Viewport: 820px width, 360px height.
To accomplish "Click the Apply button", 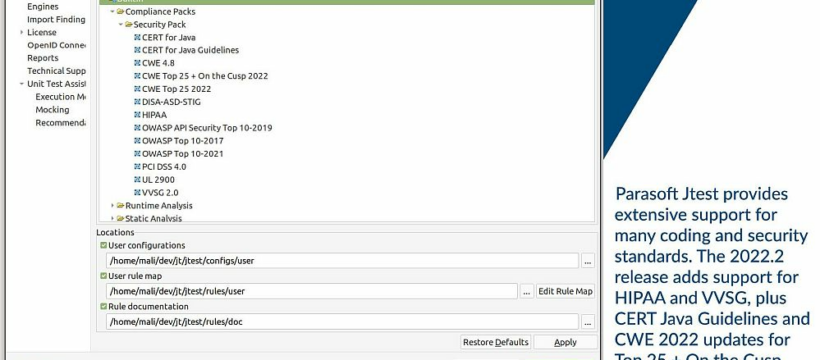I will [x=565, y=342].
